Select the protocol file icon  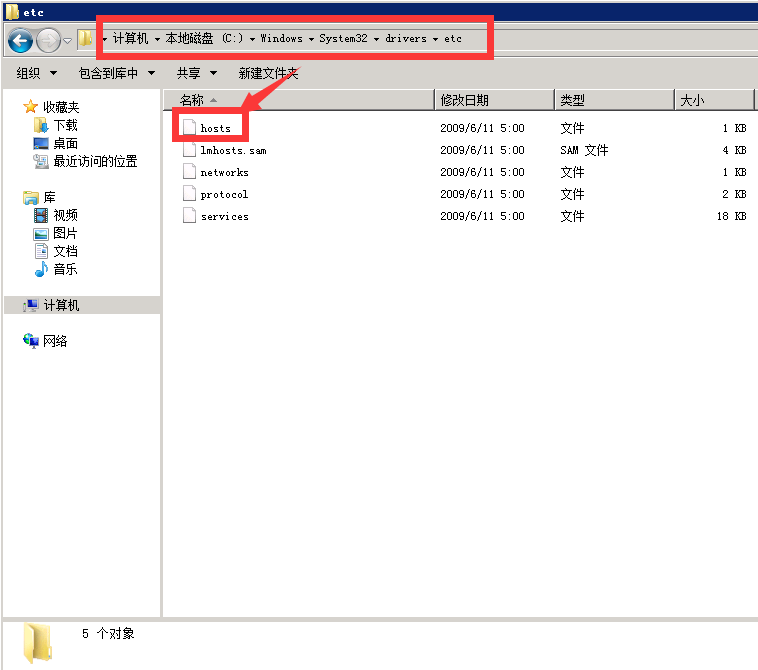(x=189, y=193)
